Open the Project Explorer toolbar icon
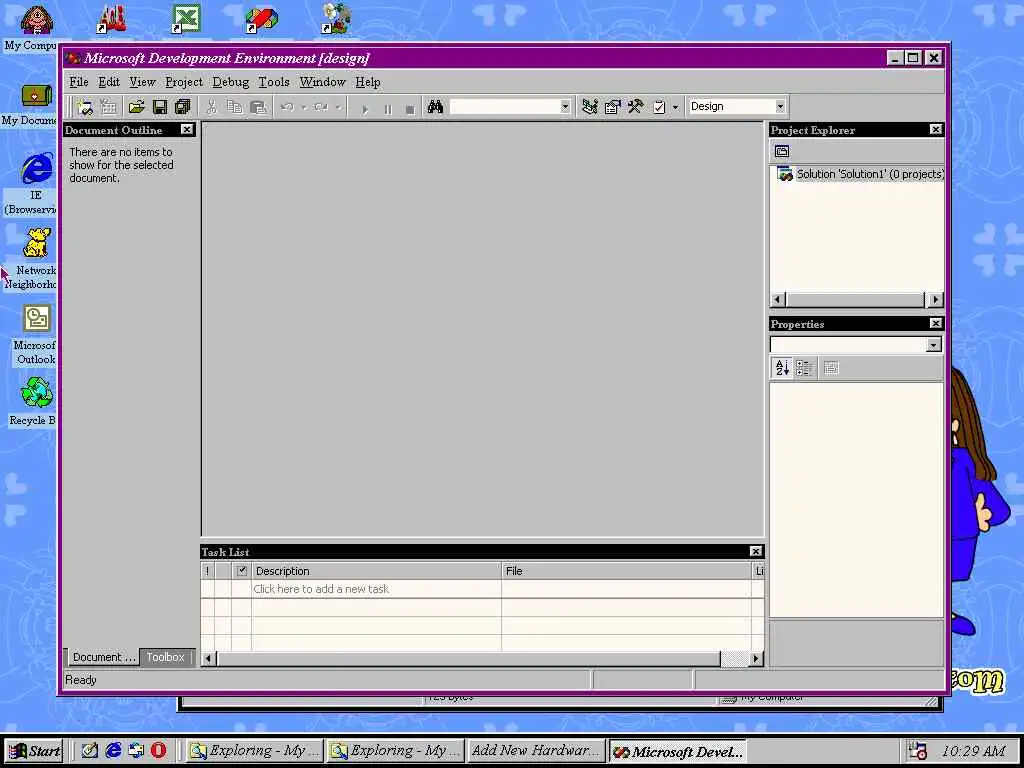This screenshot has height=768, width=1024. [590, 107]
